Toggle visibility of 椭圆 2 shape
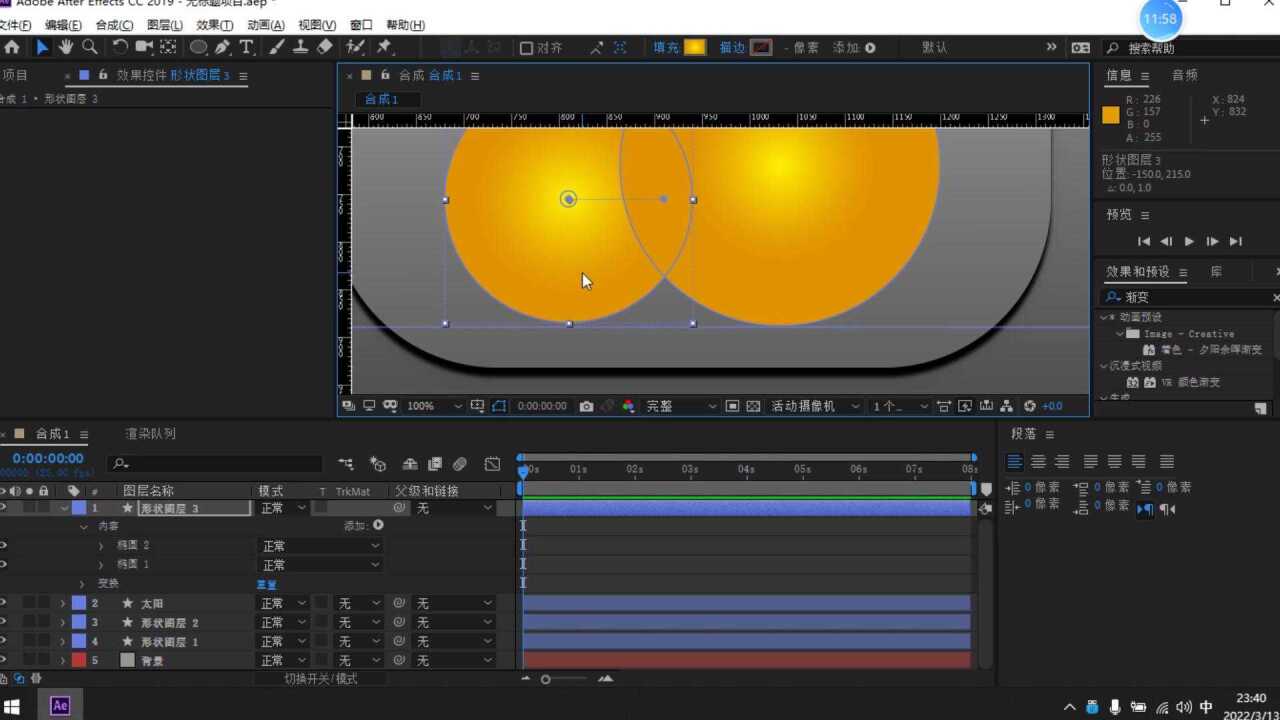Image resolution: width=1280 pixels, height=720 pixels. pyautogui.click(x=4, y=546)
